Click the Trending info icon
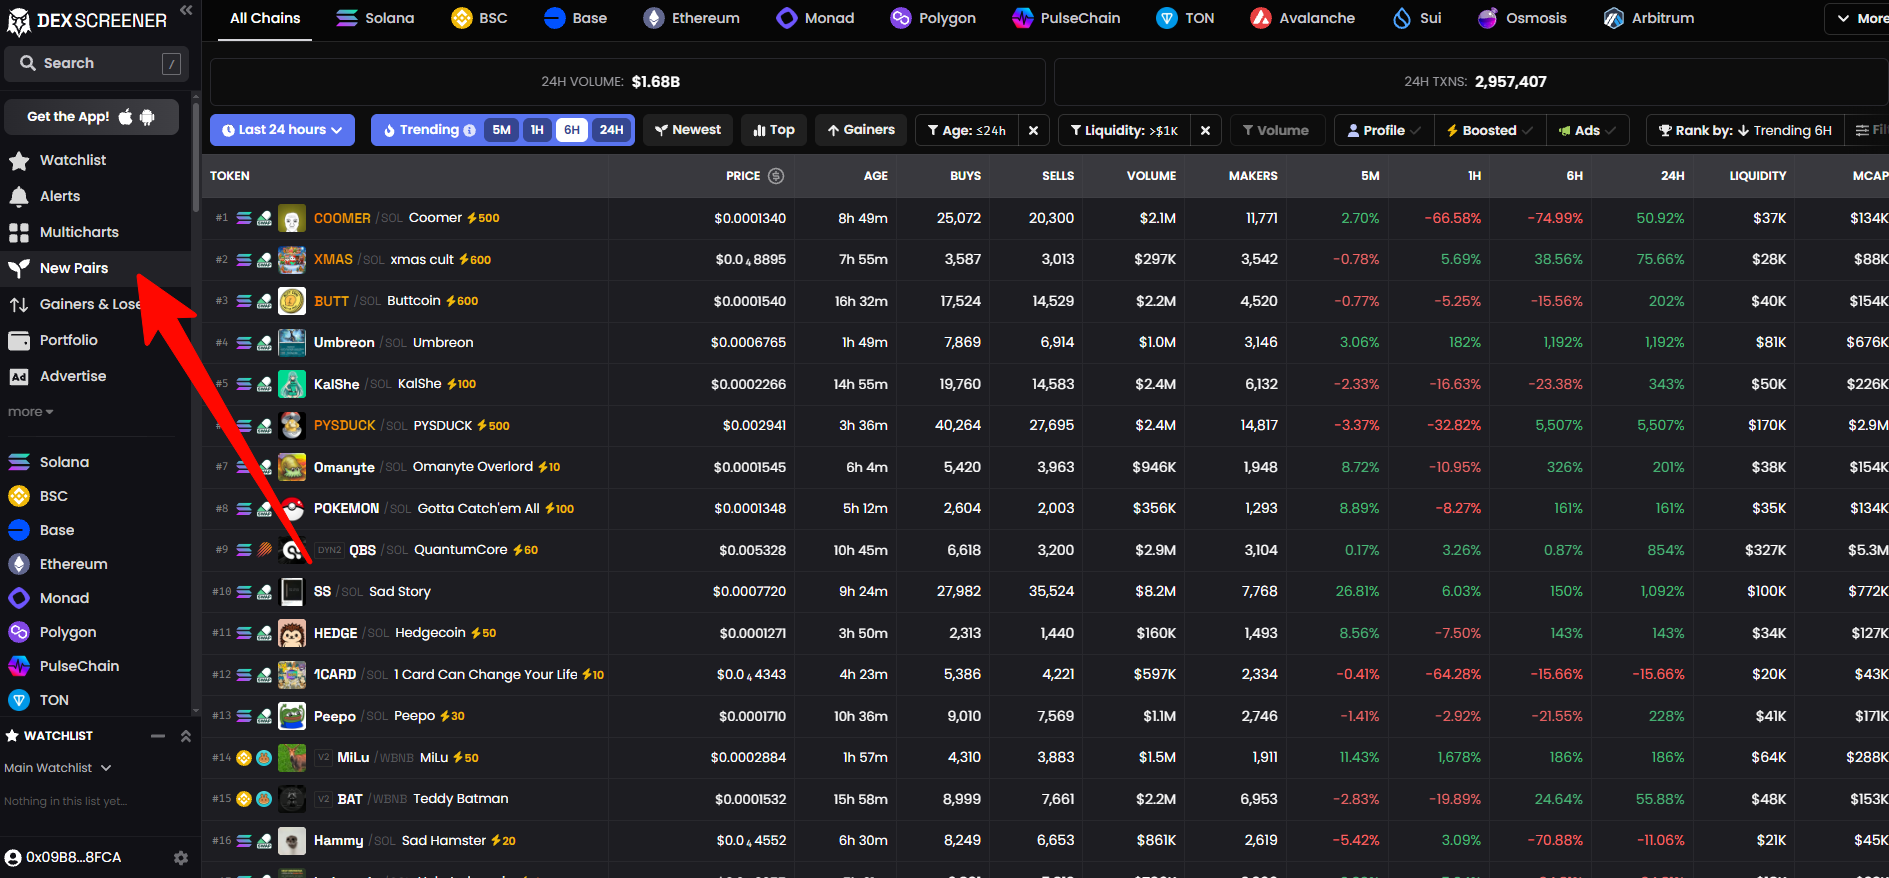1889x878 pixels. click(469, 131)
